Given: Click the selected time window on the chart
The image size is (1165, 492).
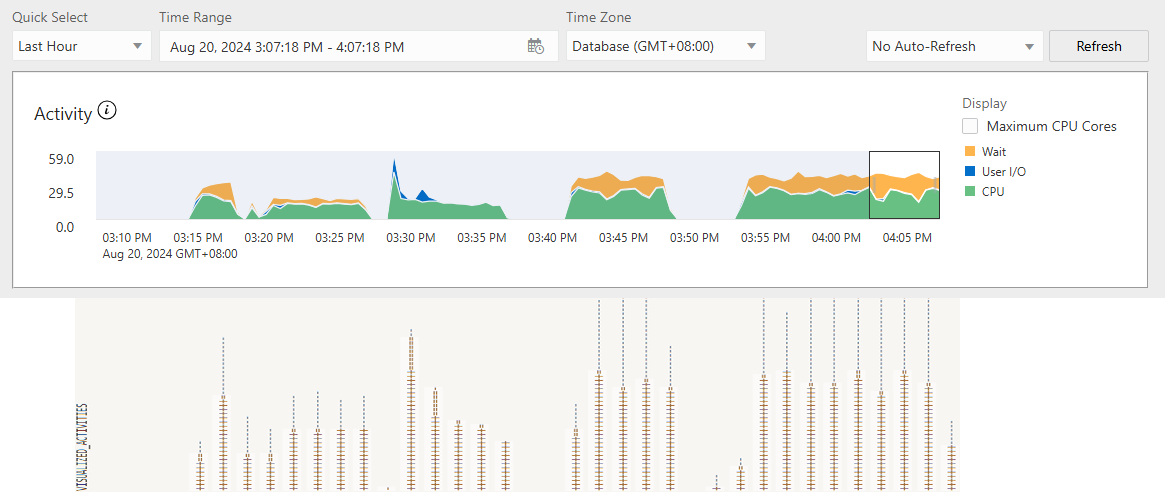Looking at the screenshot, I should click(x=904, y=185).
